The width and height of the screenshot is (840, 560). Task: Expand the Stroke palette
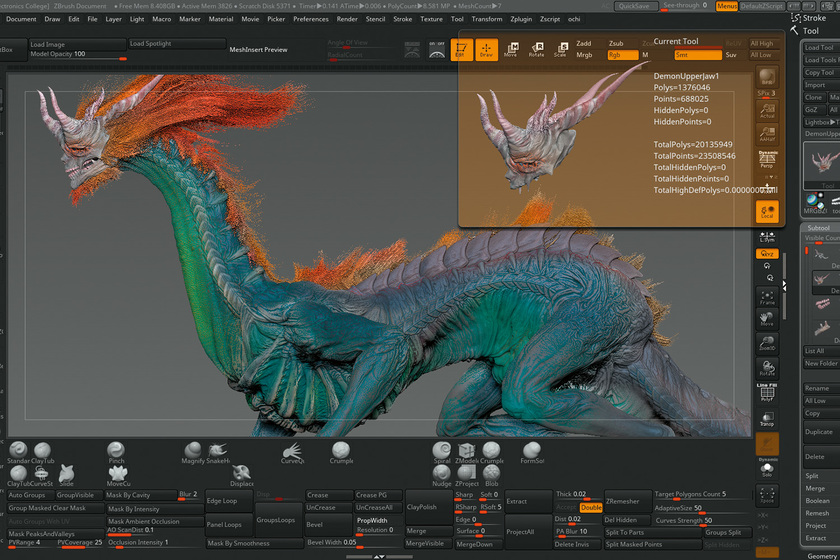(x=814, y=17)
